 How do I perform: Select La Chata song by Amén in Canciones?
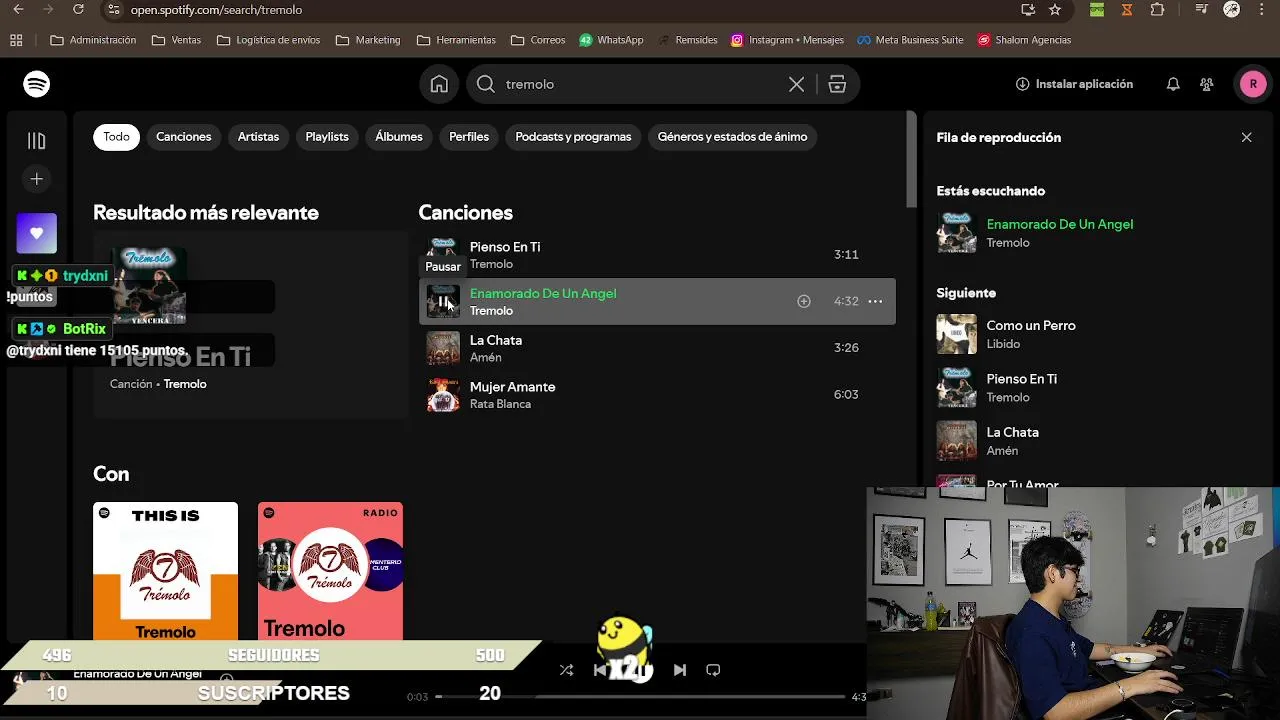point(657,348)
